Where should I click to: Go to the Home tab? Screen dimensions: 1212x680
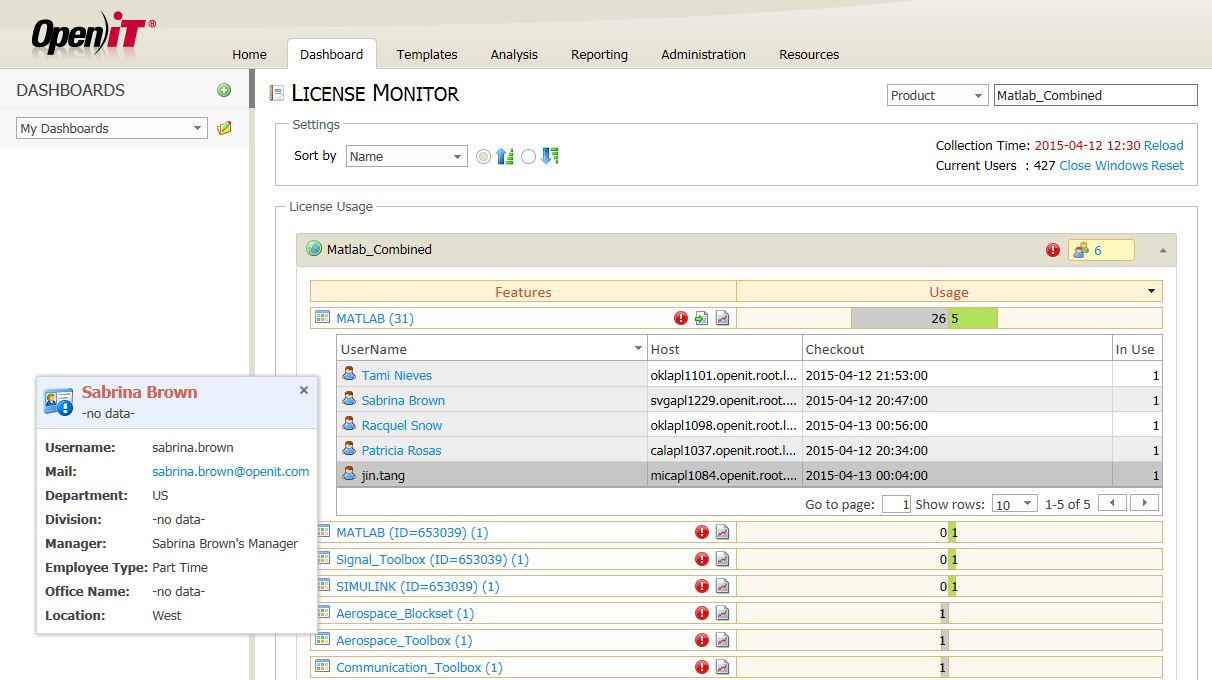[x=250, y=54]
